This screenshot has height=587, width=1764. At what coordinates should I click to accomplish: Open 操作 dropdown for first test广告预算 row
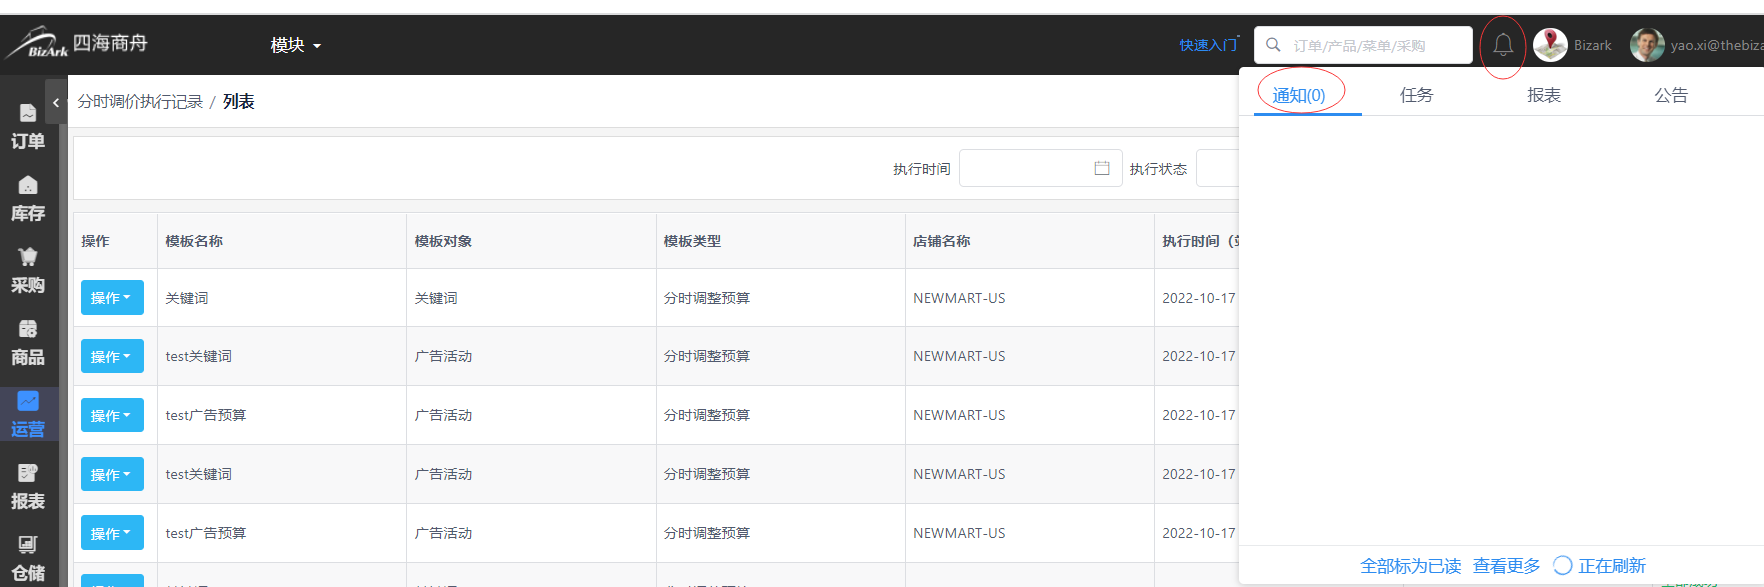tap(112, 415)
